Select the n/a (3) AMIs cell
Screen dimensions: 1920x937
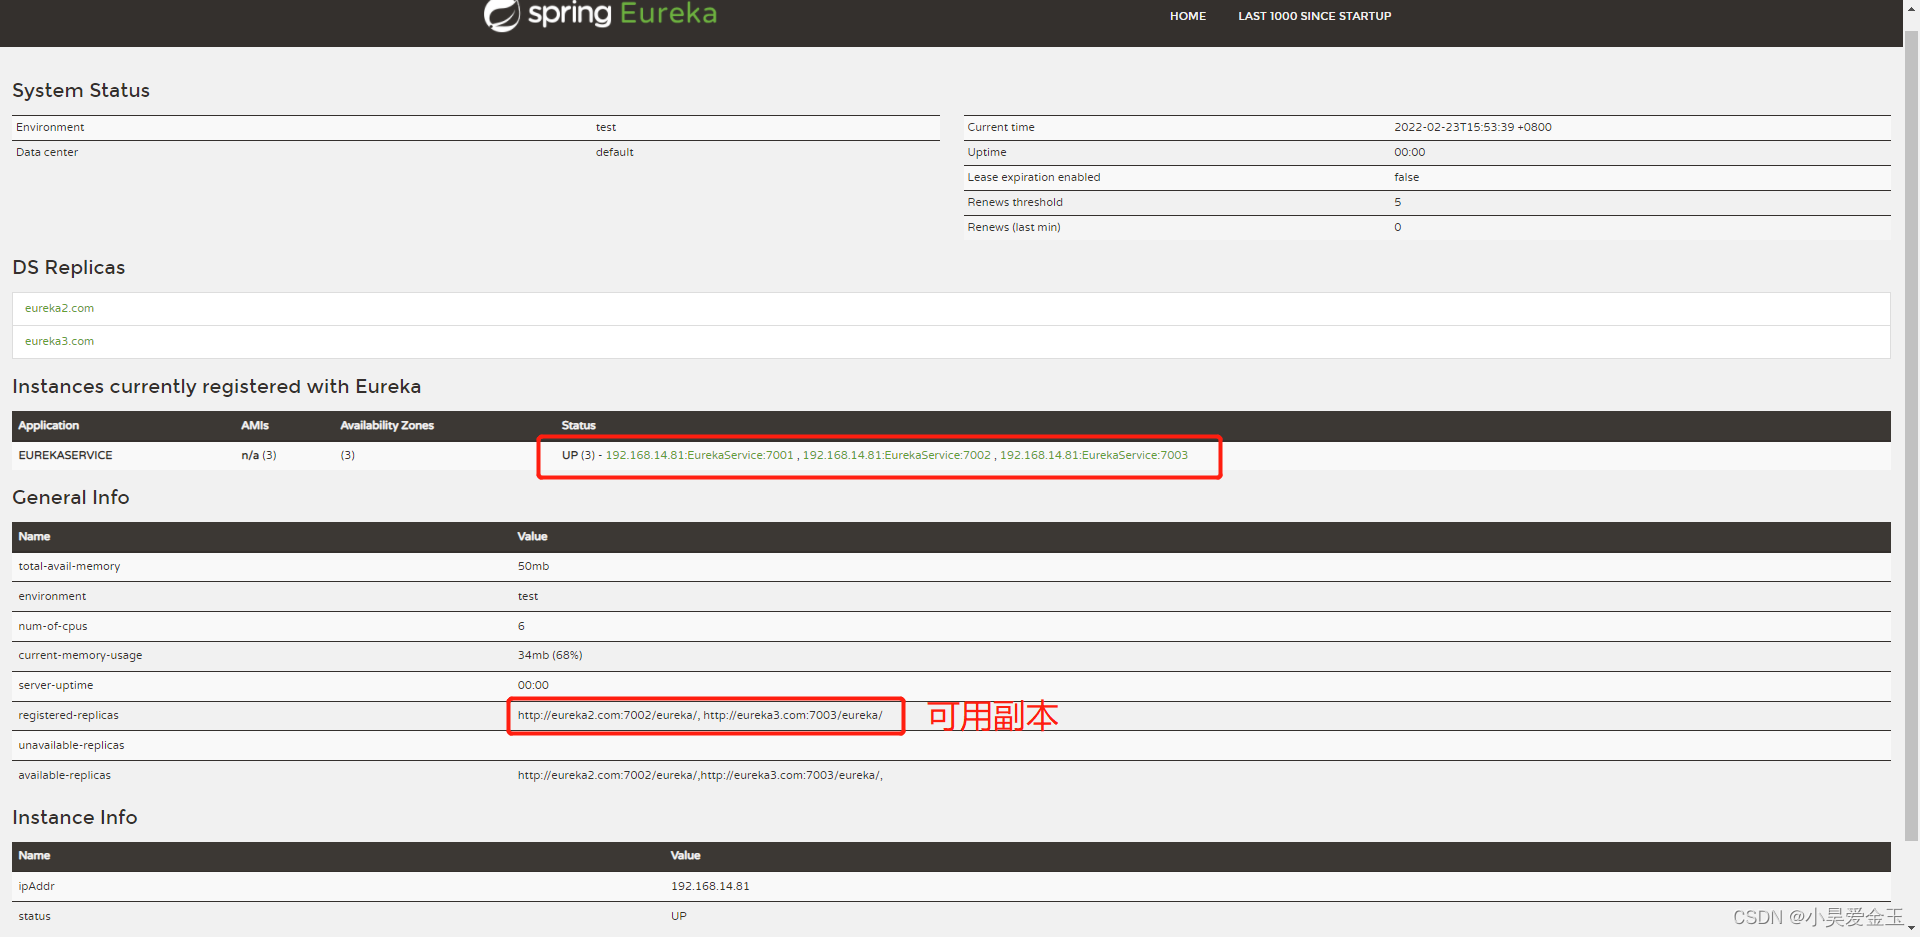pyautogui.click(x=259, y=455)
